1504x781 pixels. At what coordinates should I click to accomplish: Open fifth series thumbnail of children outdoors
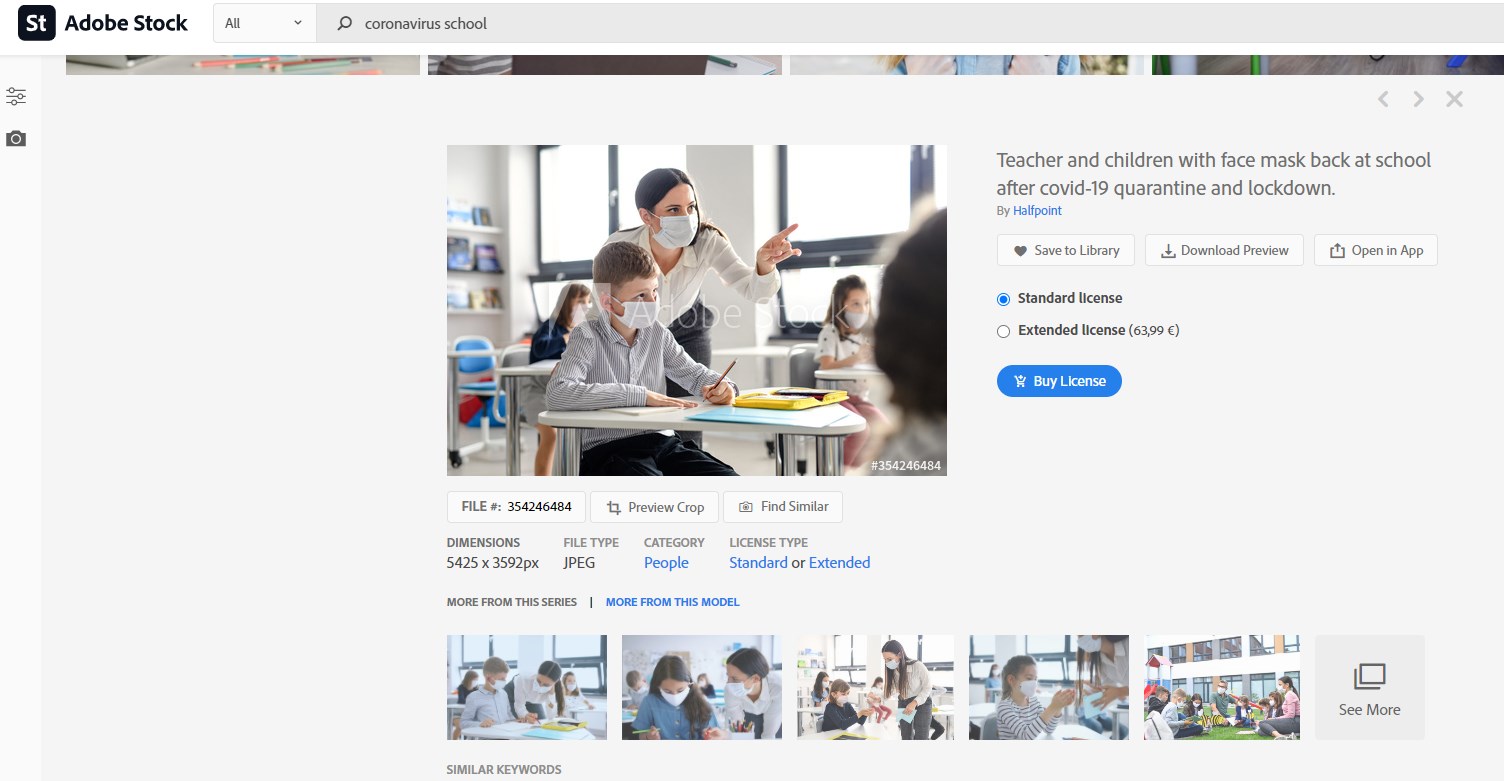point(1222,687)
